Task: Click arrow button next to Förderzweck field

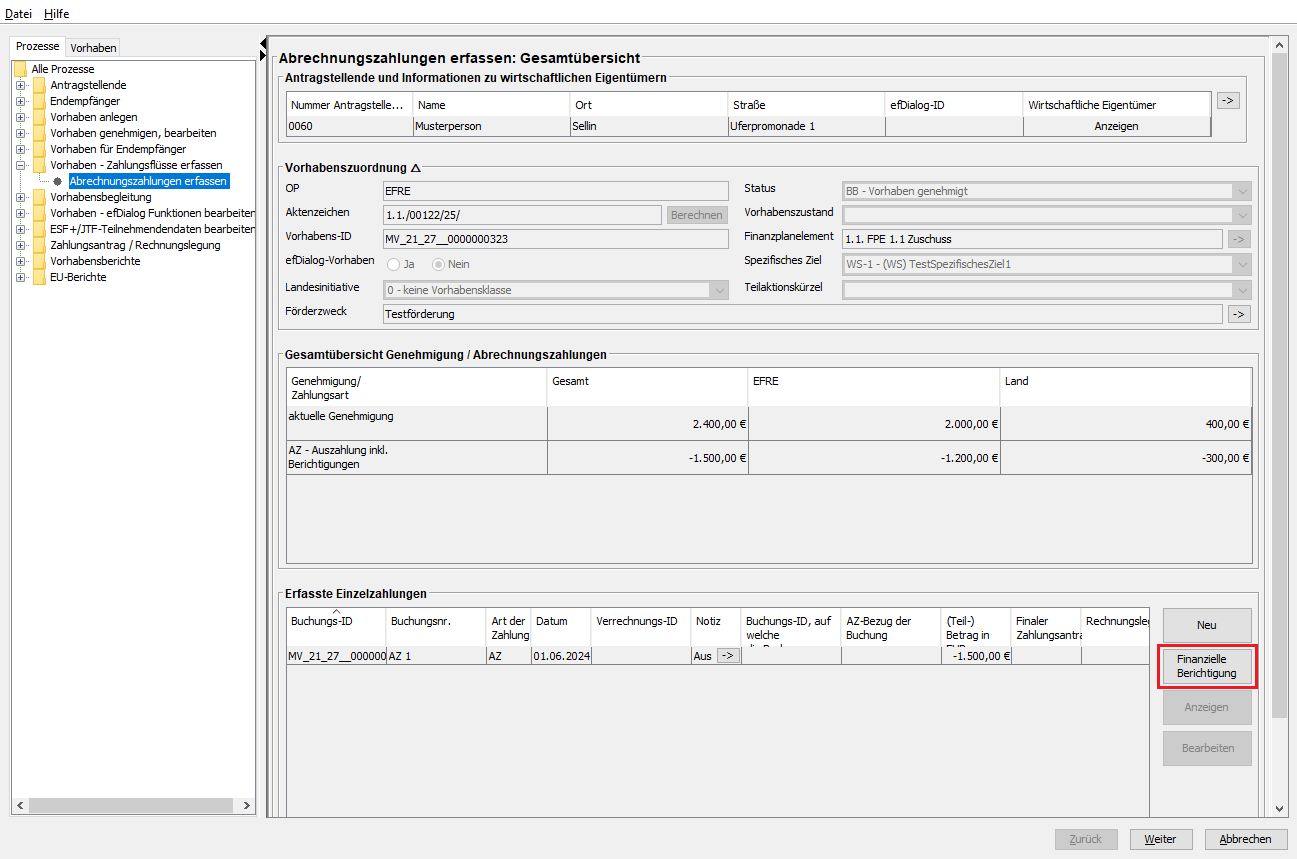Action: point(1239,314)
